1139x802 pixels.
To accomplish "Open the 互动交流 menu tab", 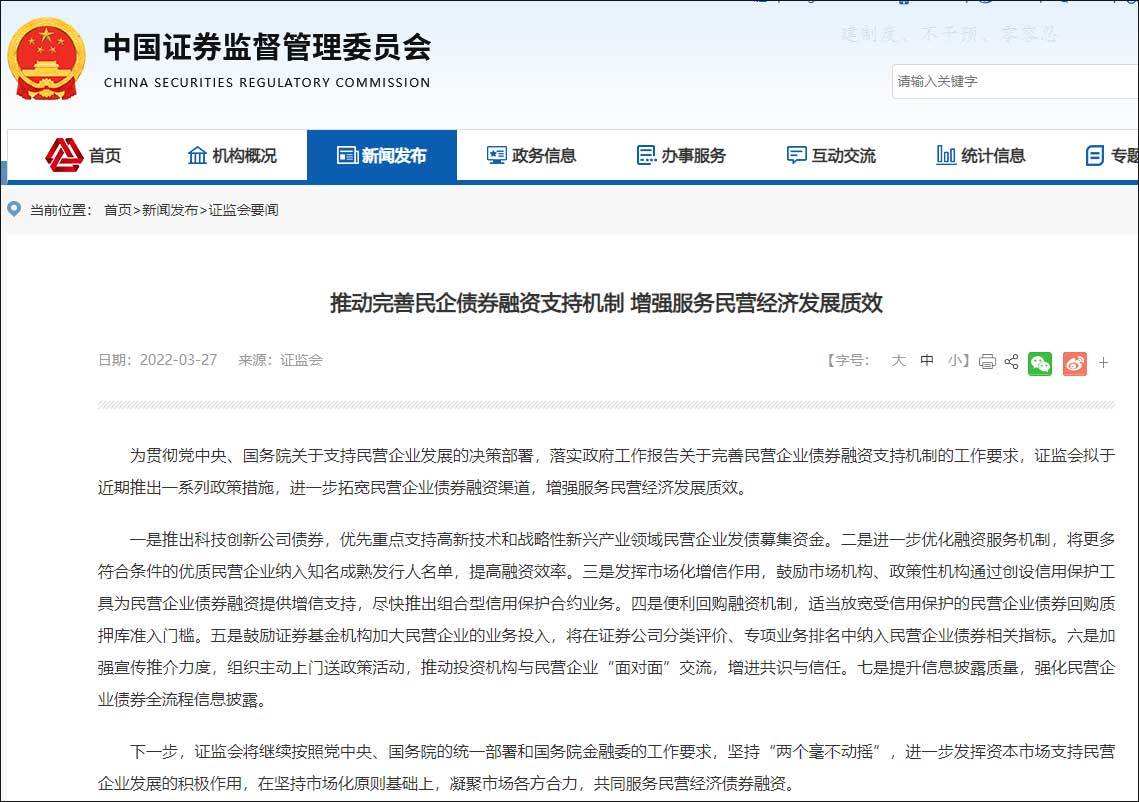I will tap(831, 155).
